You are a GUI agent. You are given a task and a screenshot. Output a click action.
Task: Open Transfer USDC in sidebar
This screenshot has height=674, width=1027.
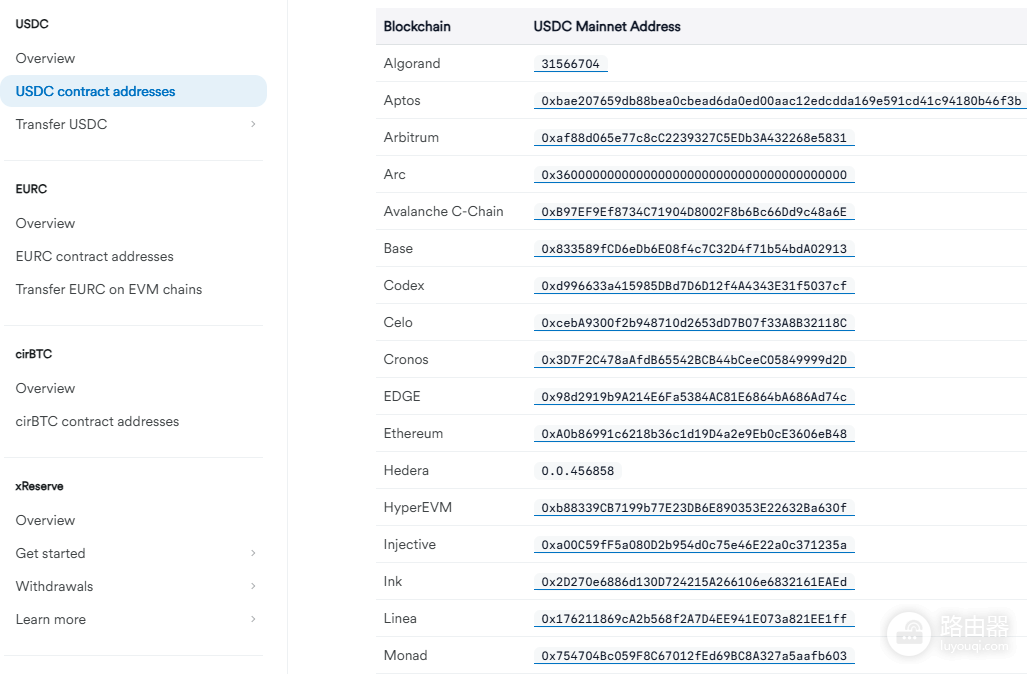coord(62,124)
